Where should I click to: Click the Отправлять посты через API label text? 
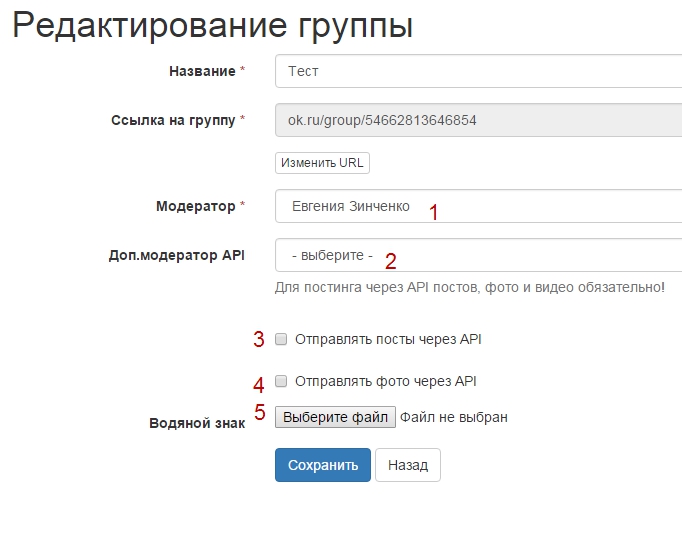[x=388, y=339]
